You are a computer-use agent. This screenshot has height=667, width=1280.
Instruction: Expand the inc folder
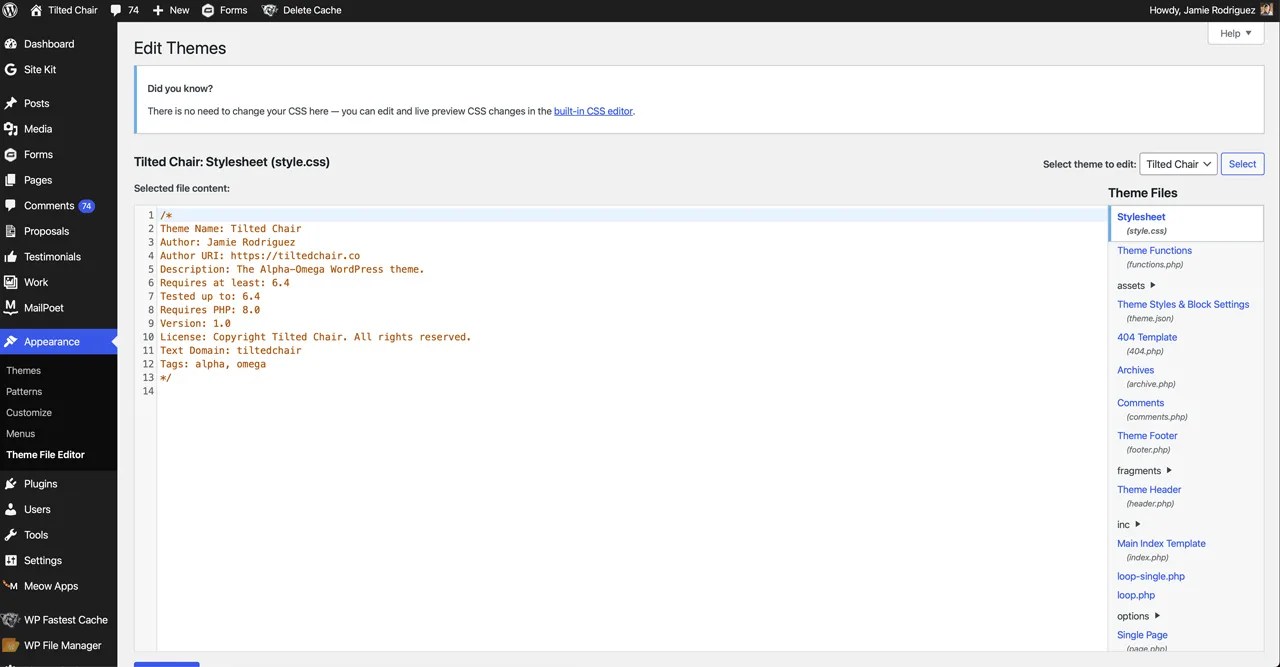[x=1129, y=525]
